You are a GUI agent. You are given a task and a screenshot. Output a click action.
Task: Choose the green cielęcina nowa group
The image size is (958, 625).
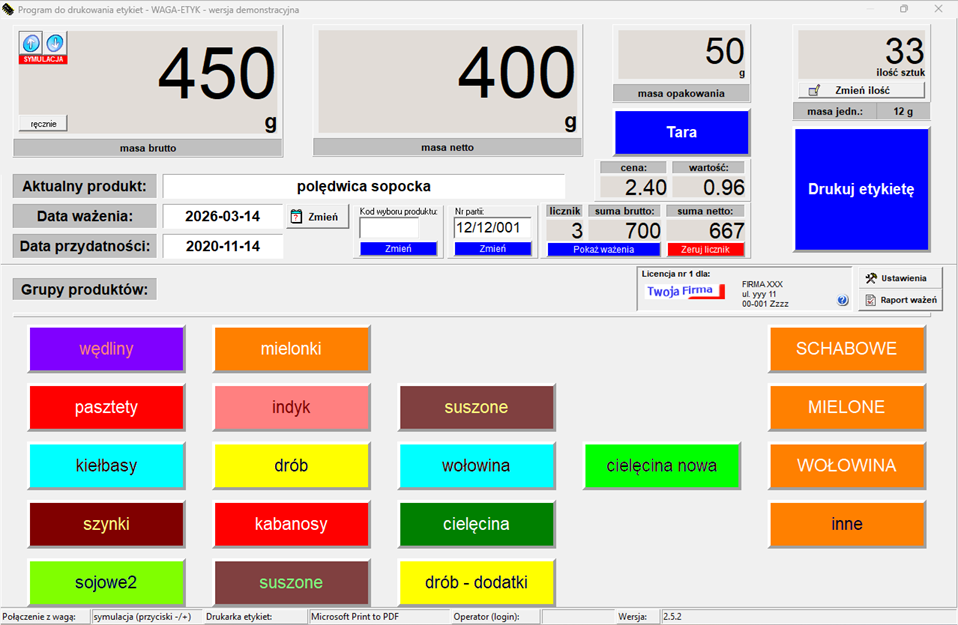pos(661,466)
